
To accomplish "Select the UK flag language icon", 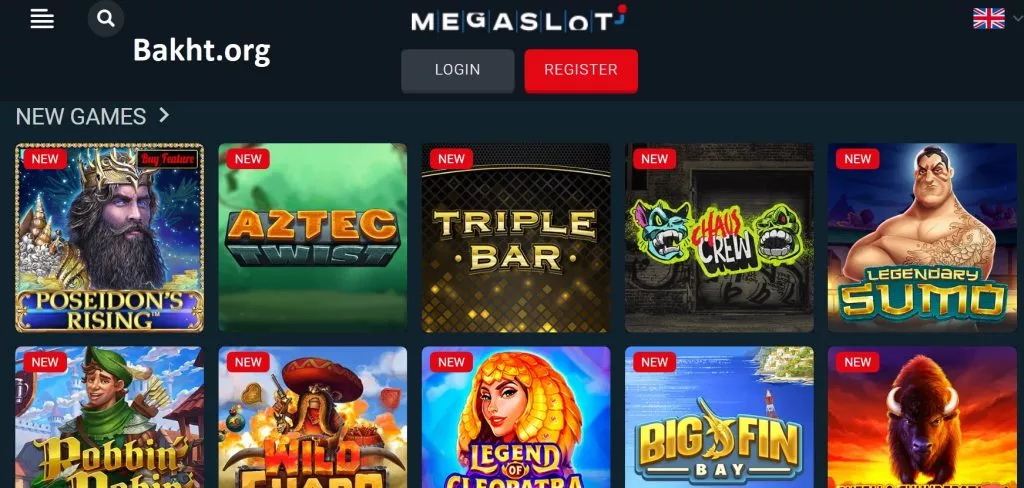I will (x=989, y=18).
